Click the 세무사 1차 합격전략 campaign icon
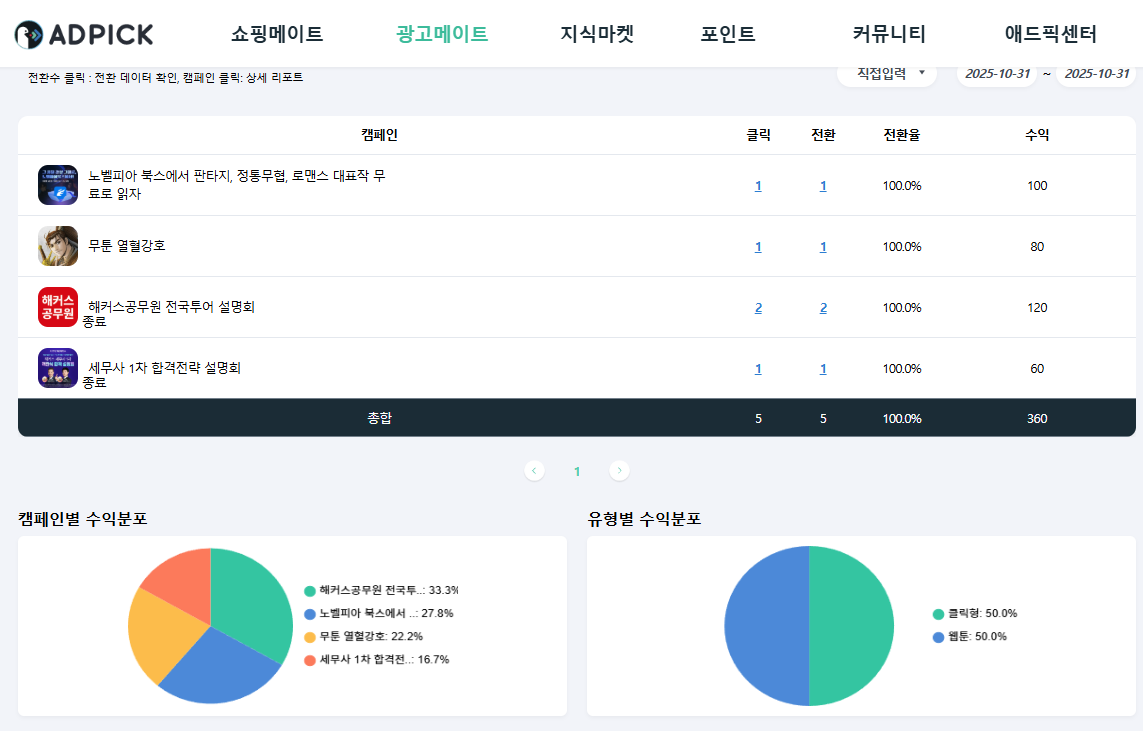The image size is (1143, 731). point(58,368)
